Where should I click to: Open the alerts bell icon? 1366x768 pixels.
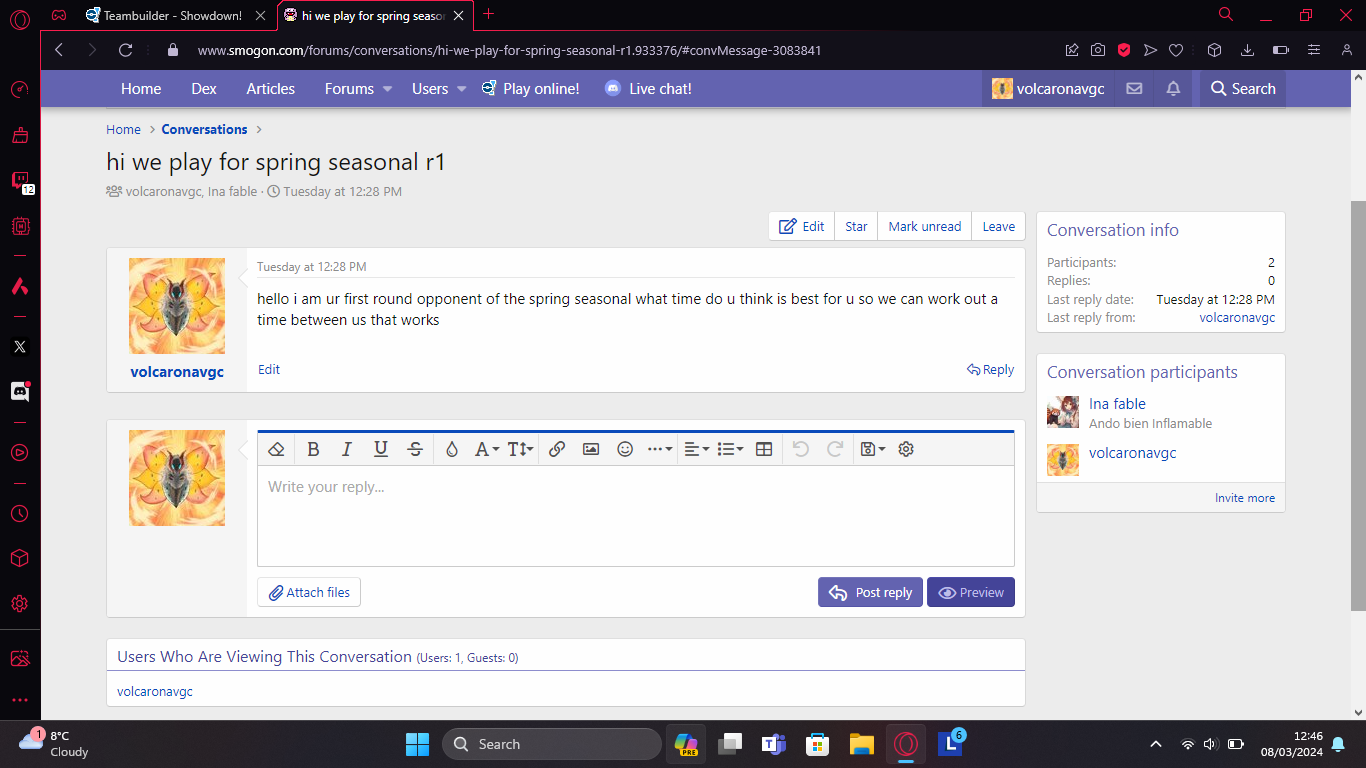tap(1173, 89)
